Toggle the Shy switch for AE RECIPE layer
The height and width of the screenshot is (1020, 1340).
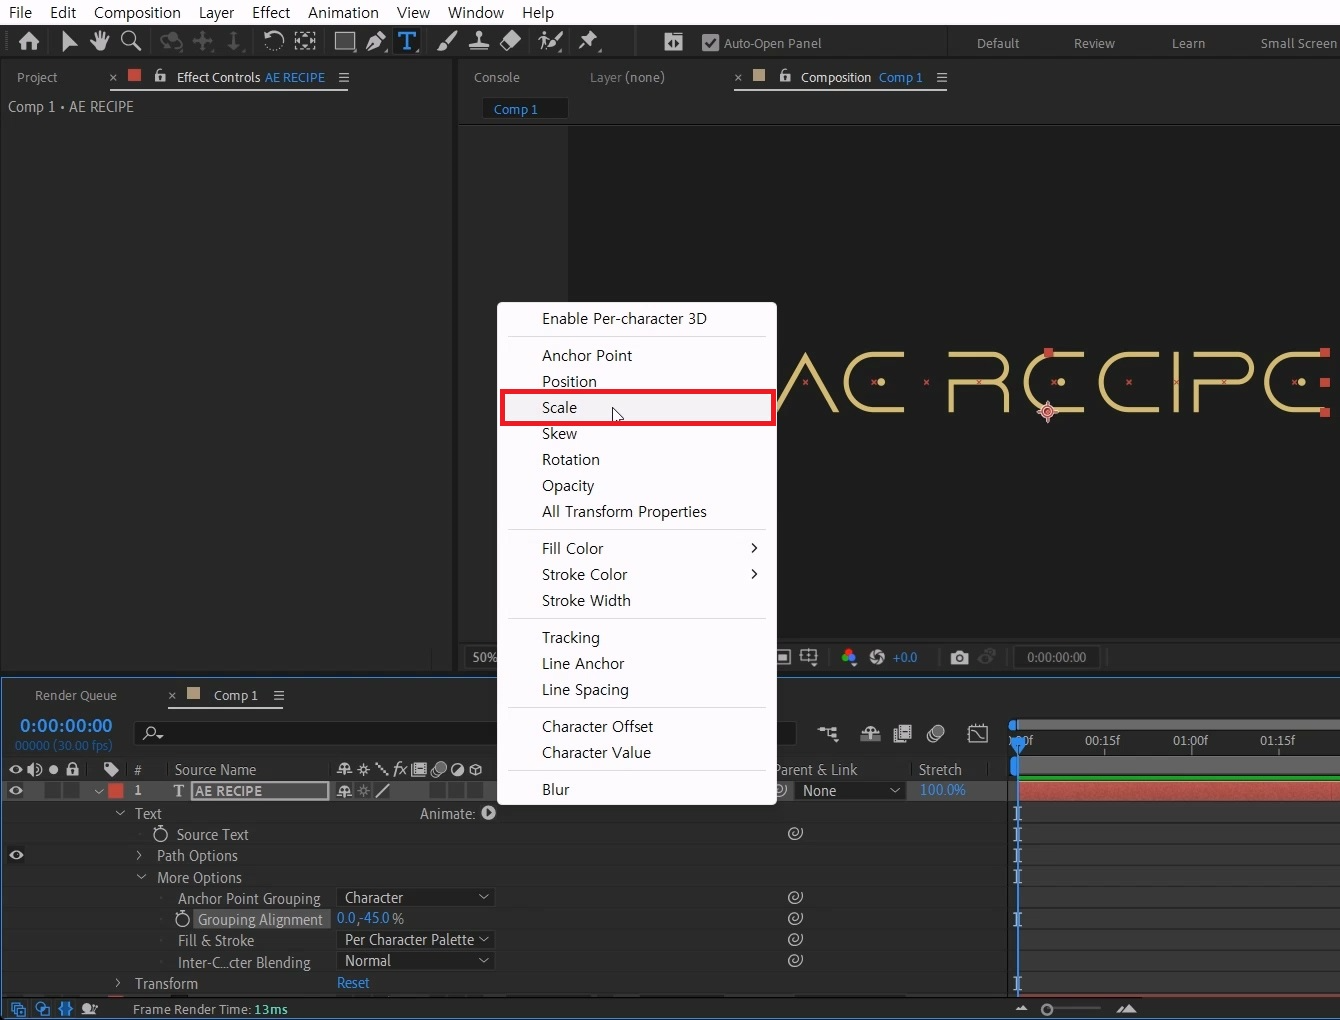tap(344, 790)
